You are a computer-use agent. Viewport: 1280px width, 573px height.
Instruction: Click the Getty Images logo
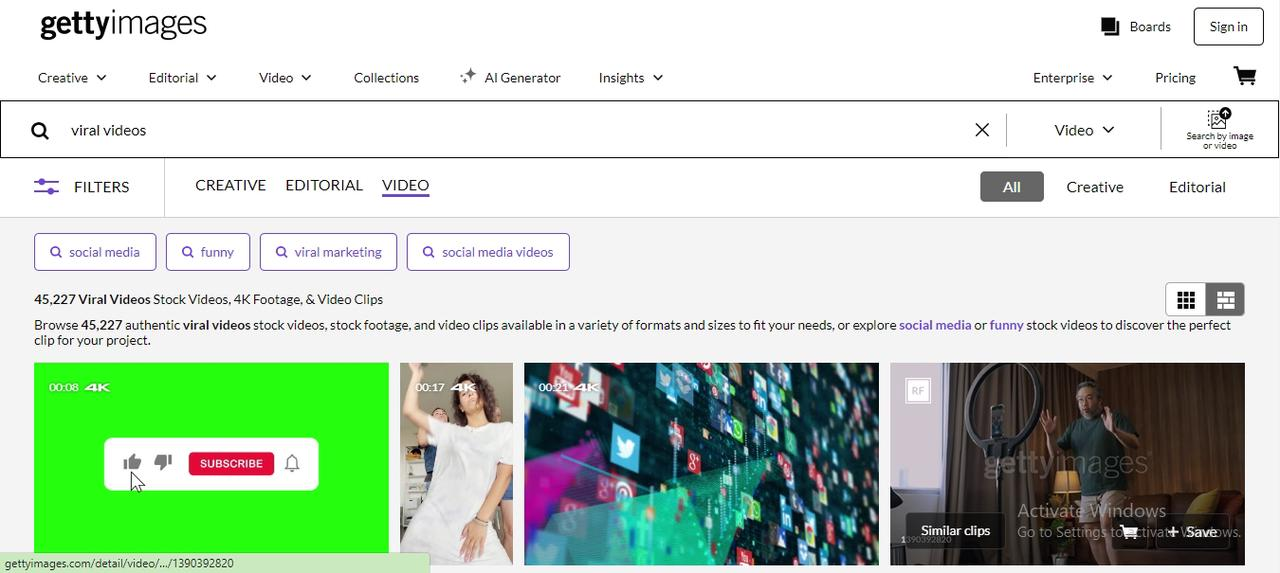coord(123,26)
